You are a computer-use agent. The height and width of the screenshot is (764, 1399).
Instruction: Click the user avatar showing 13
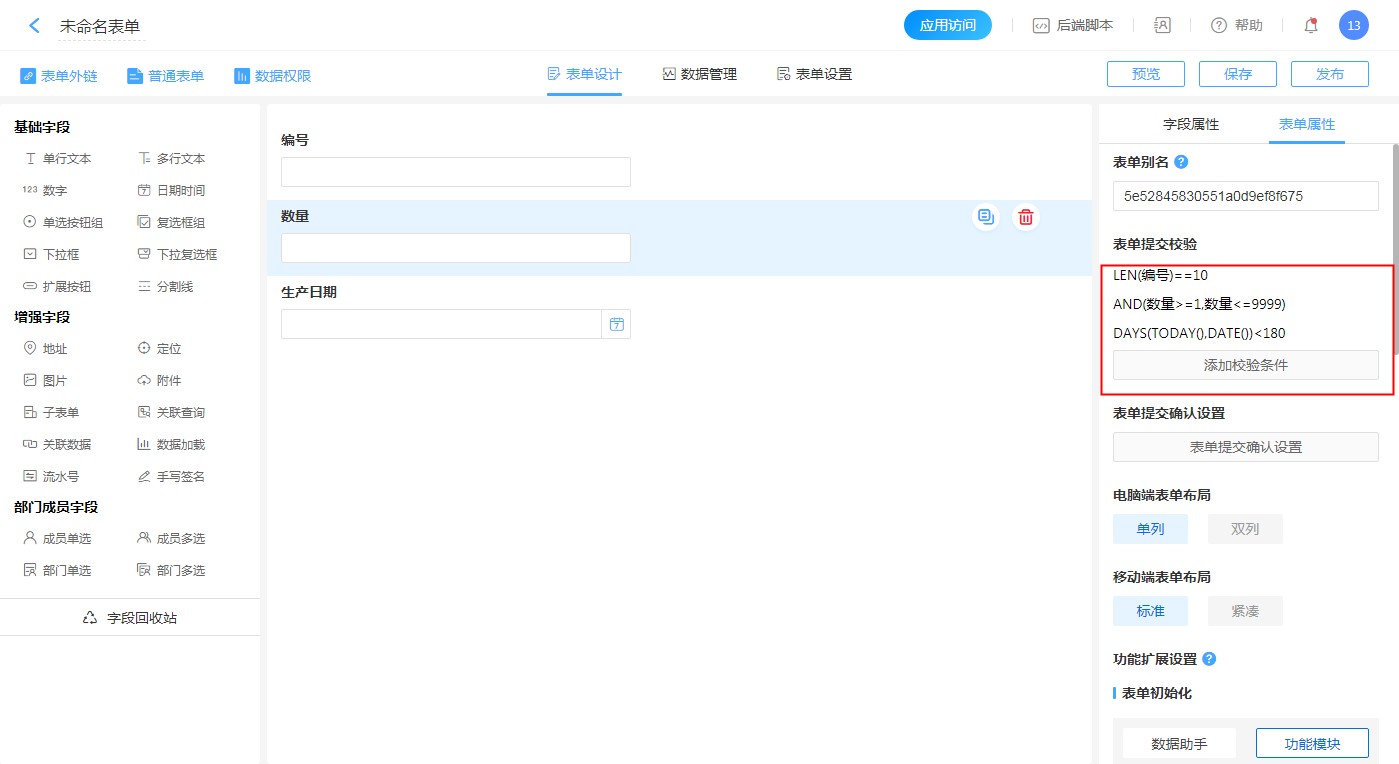1353,26
